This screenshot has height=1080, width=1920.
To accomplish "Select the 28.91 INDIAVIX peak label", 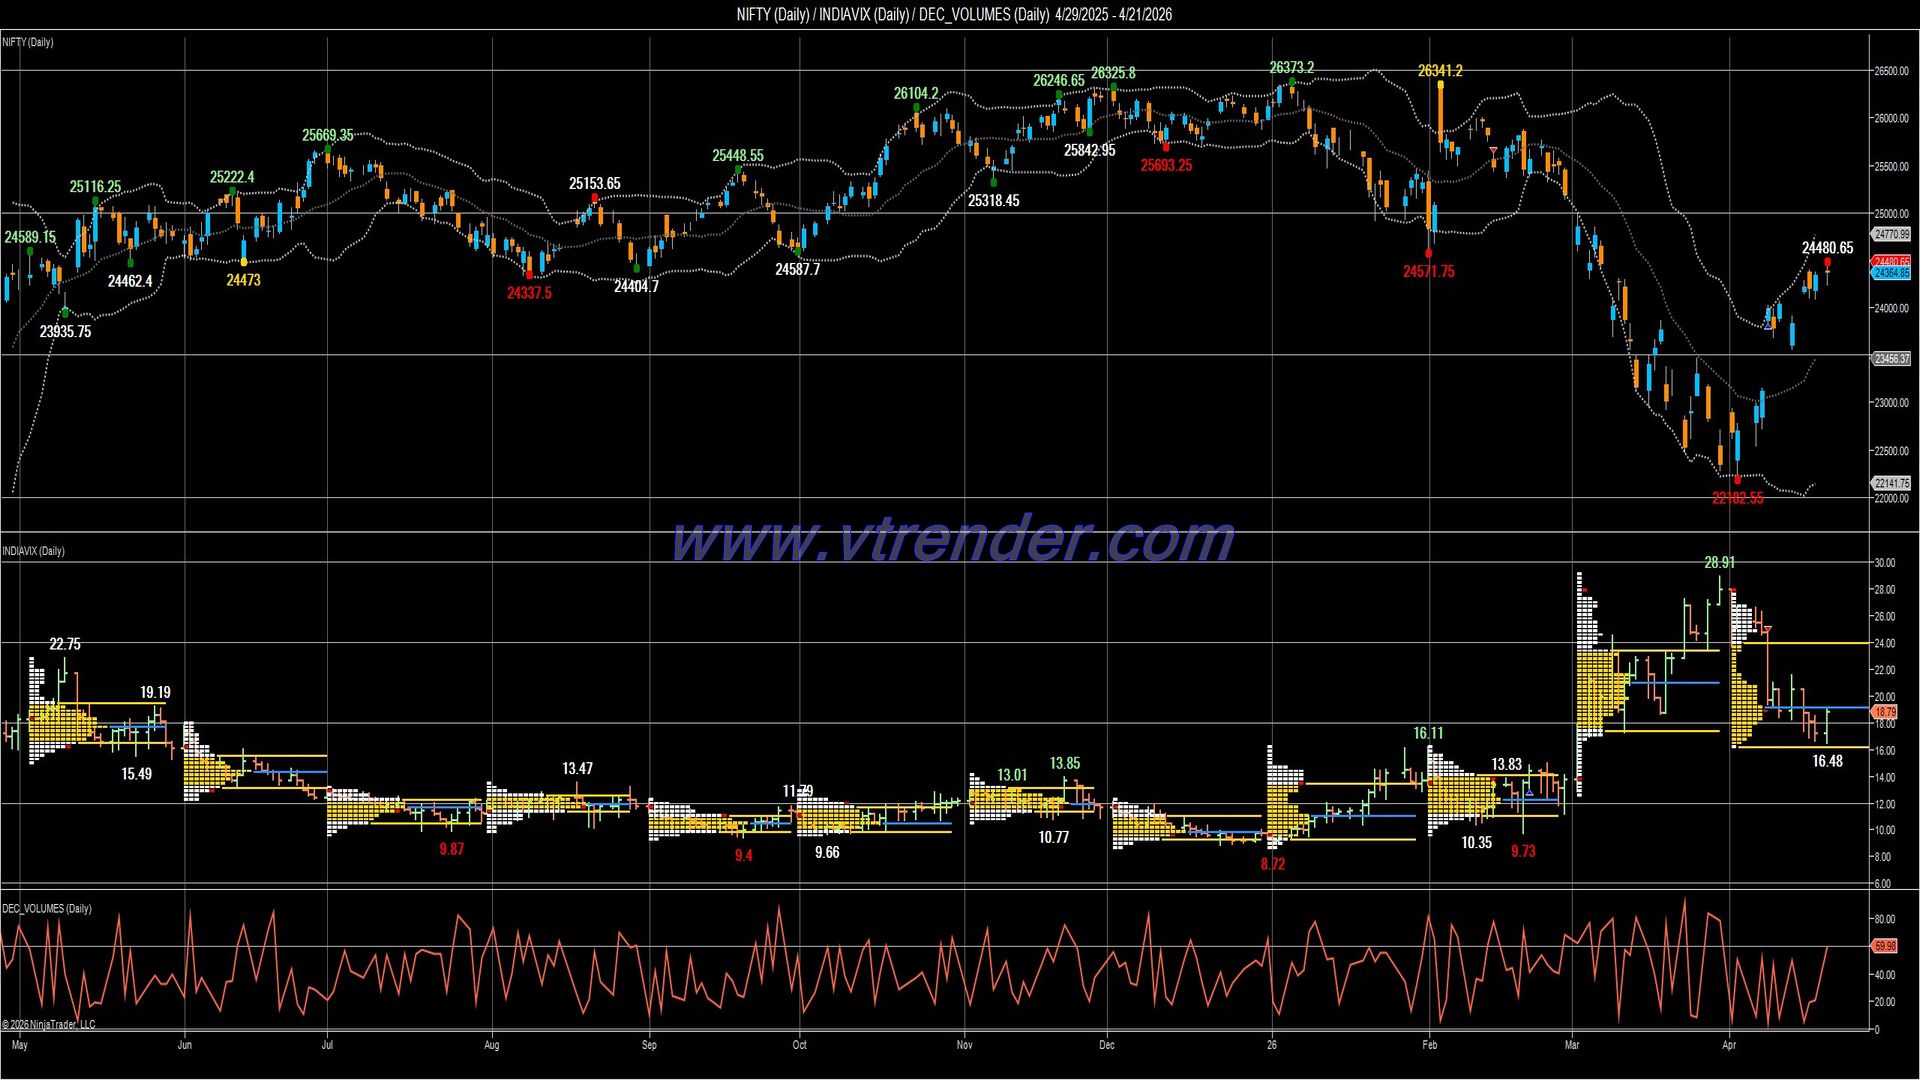I will coord(1720,563).
